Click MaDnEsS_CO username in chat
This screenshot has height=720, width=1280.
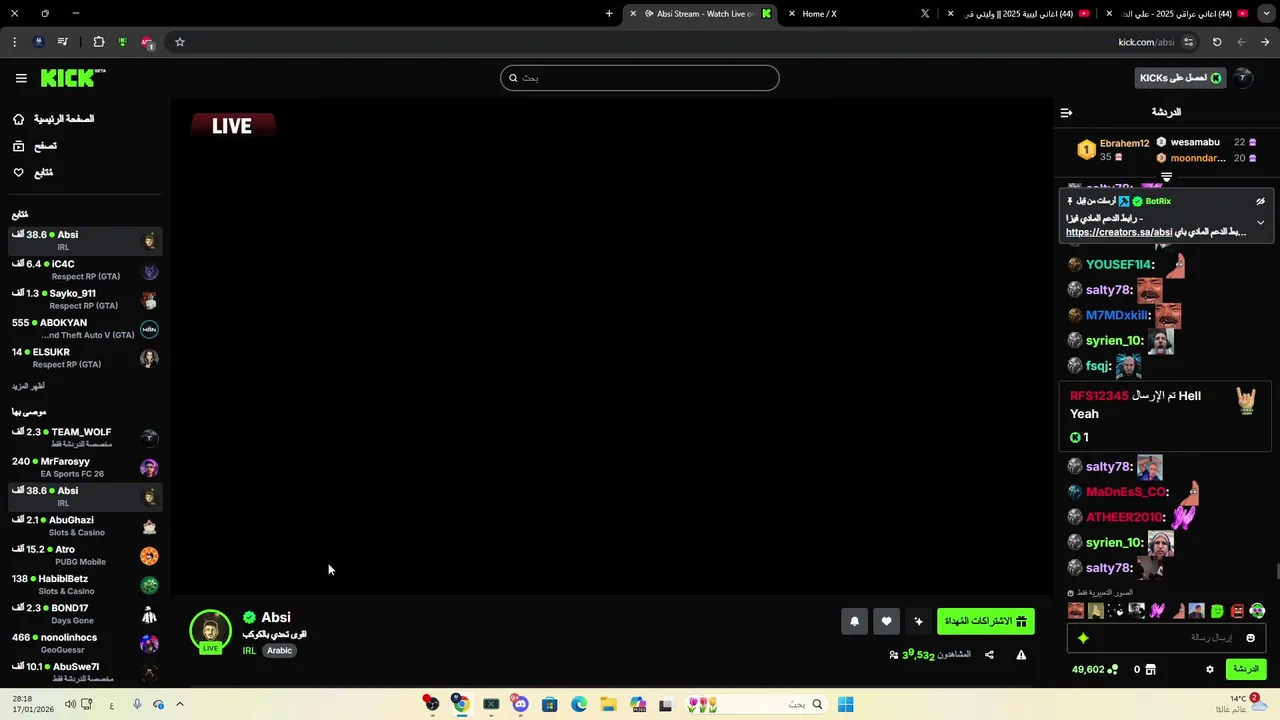1126,492
